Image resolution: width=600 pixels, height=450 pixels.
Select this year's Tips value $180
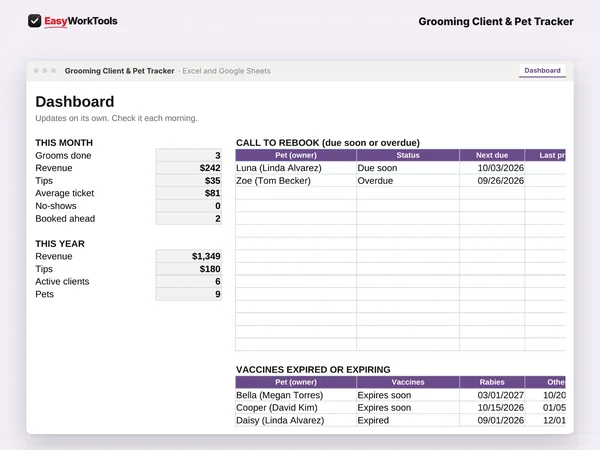pyautogui.click(x=189, y=269)
